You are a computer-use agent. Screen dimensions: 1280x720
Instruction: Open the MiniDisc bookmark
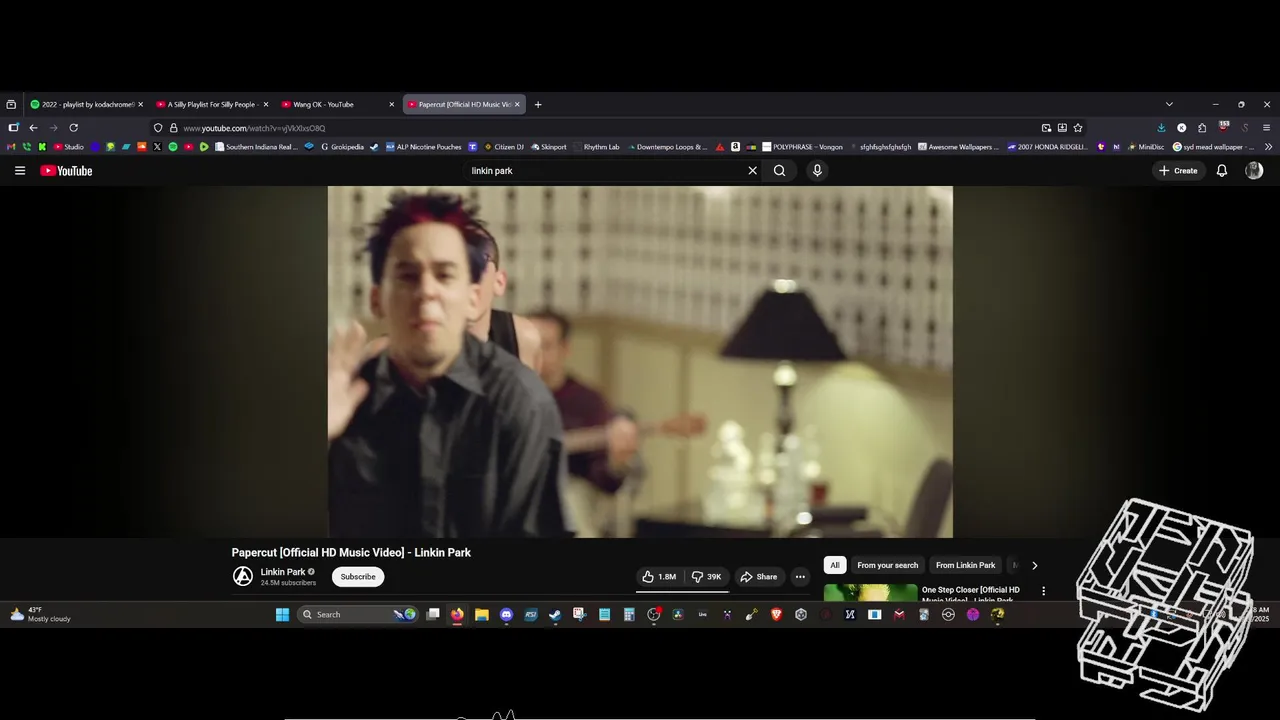click(x=1146, y=147)
